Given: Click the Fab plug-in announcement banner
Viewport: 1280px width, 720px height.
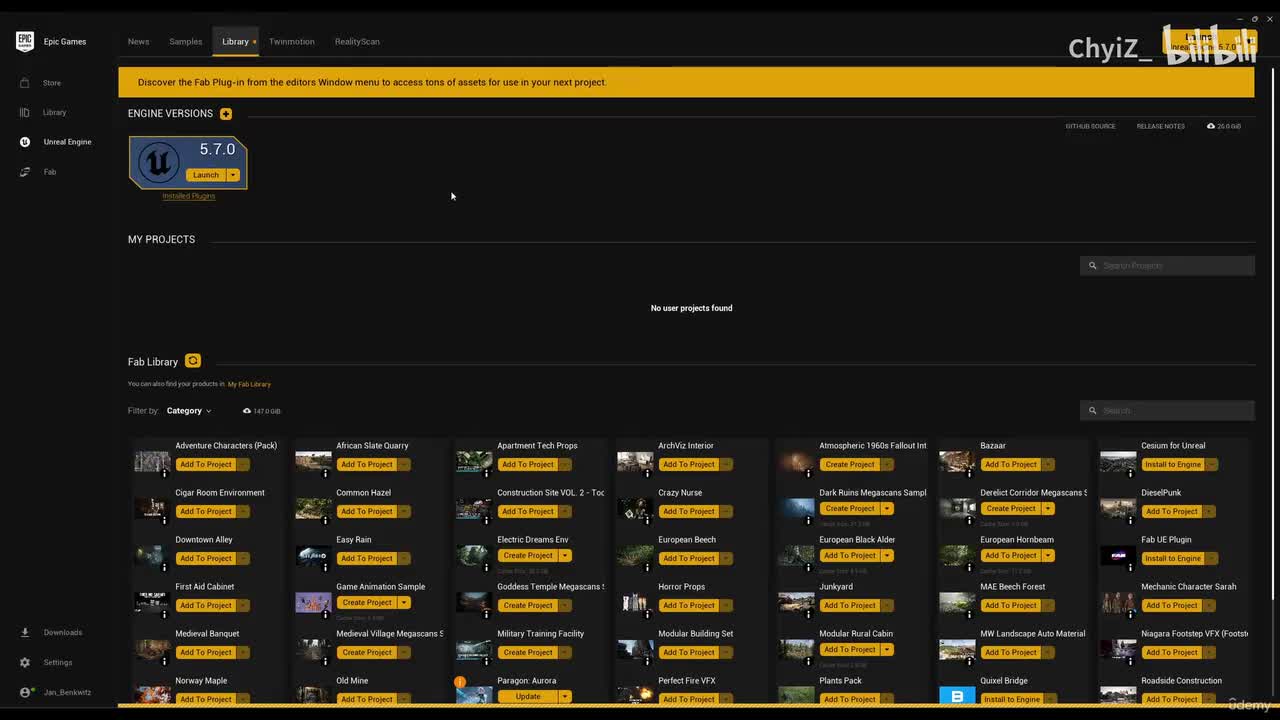Looking at the screenshot, I should coord(686,82).
